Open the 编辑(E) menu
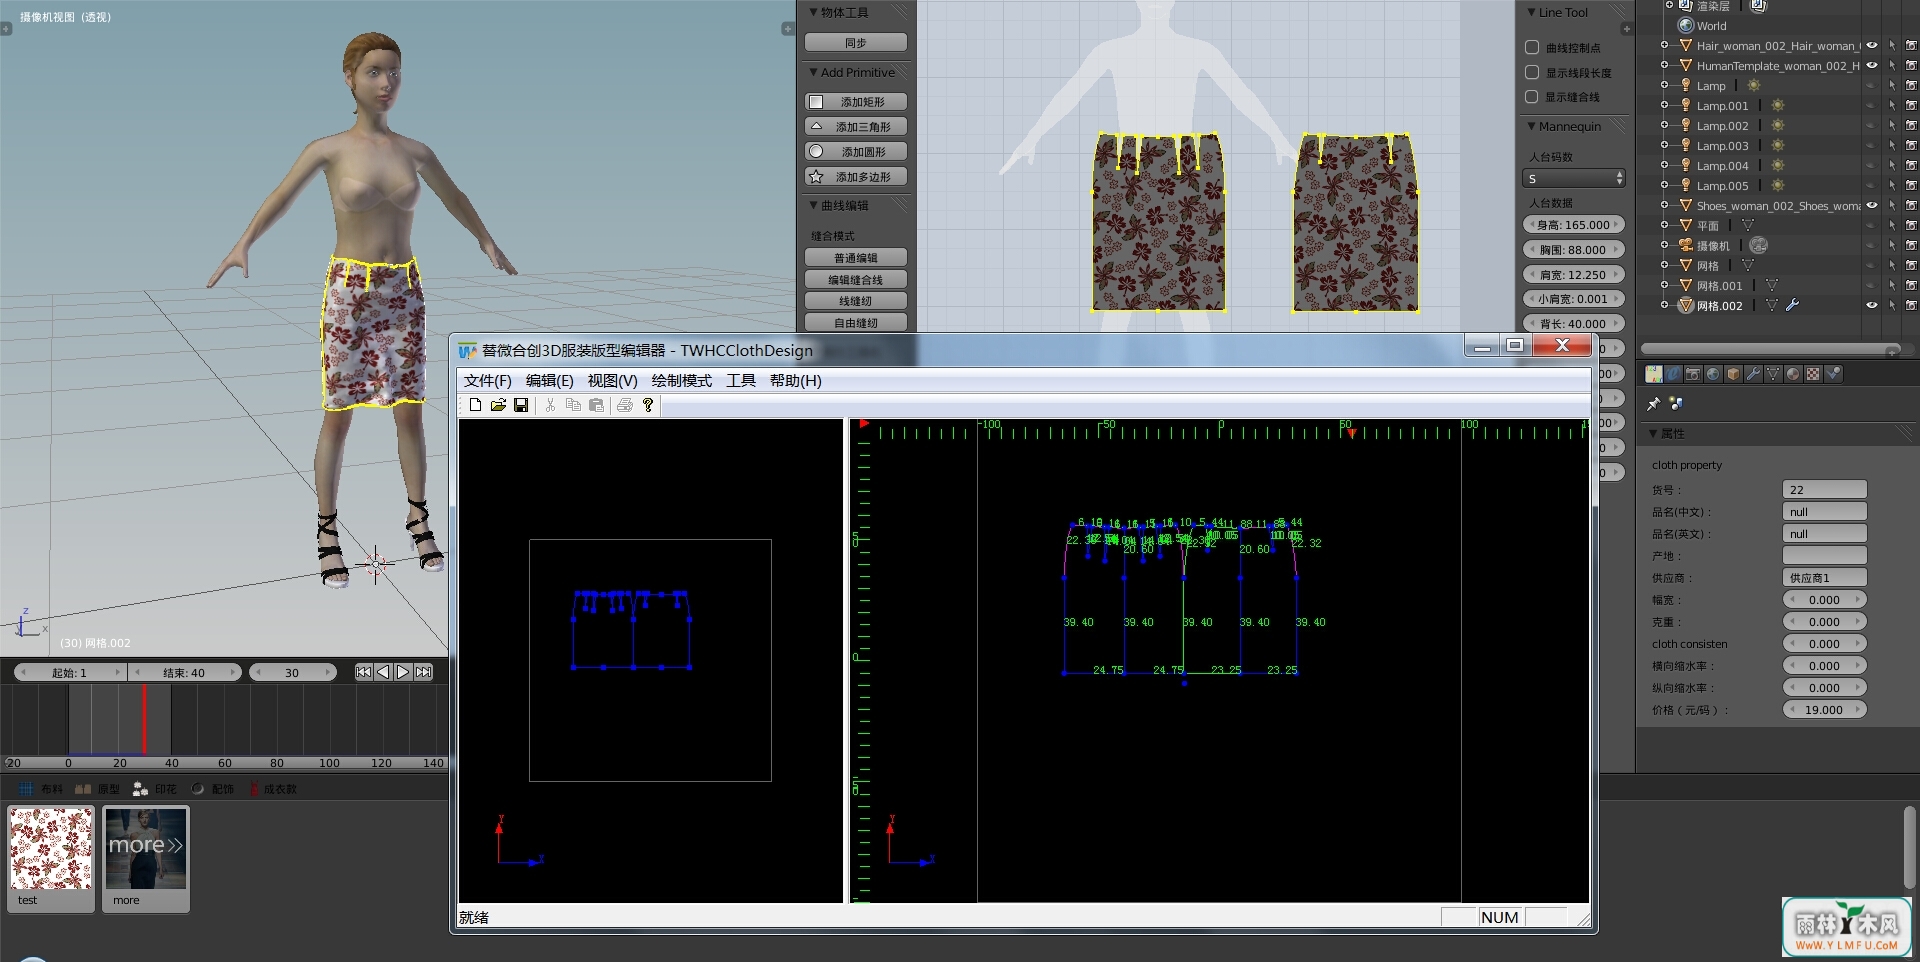Screen dimensions: 1920x962 click(x=550, y=381)
